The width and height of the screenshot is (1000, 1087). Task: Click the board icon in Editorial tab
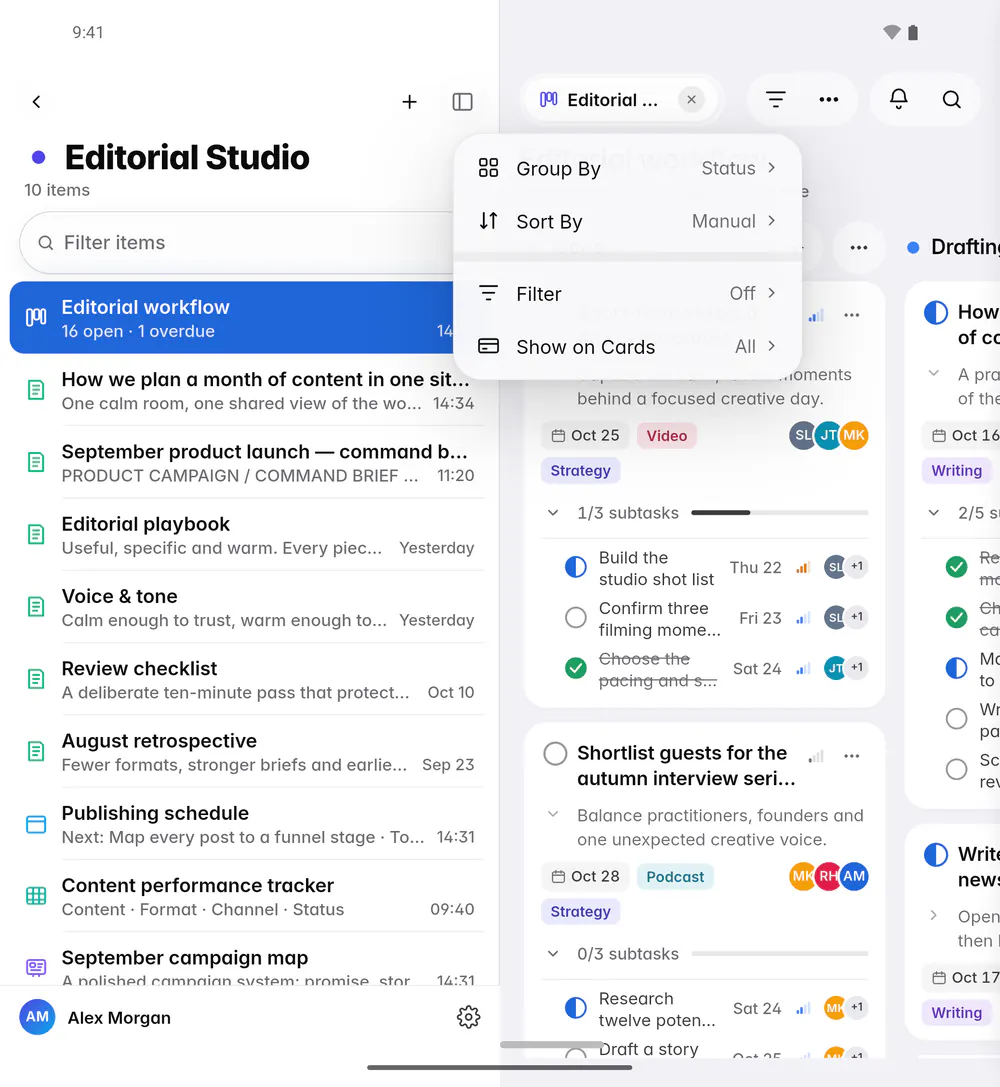[x=548, y=100]
